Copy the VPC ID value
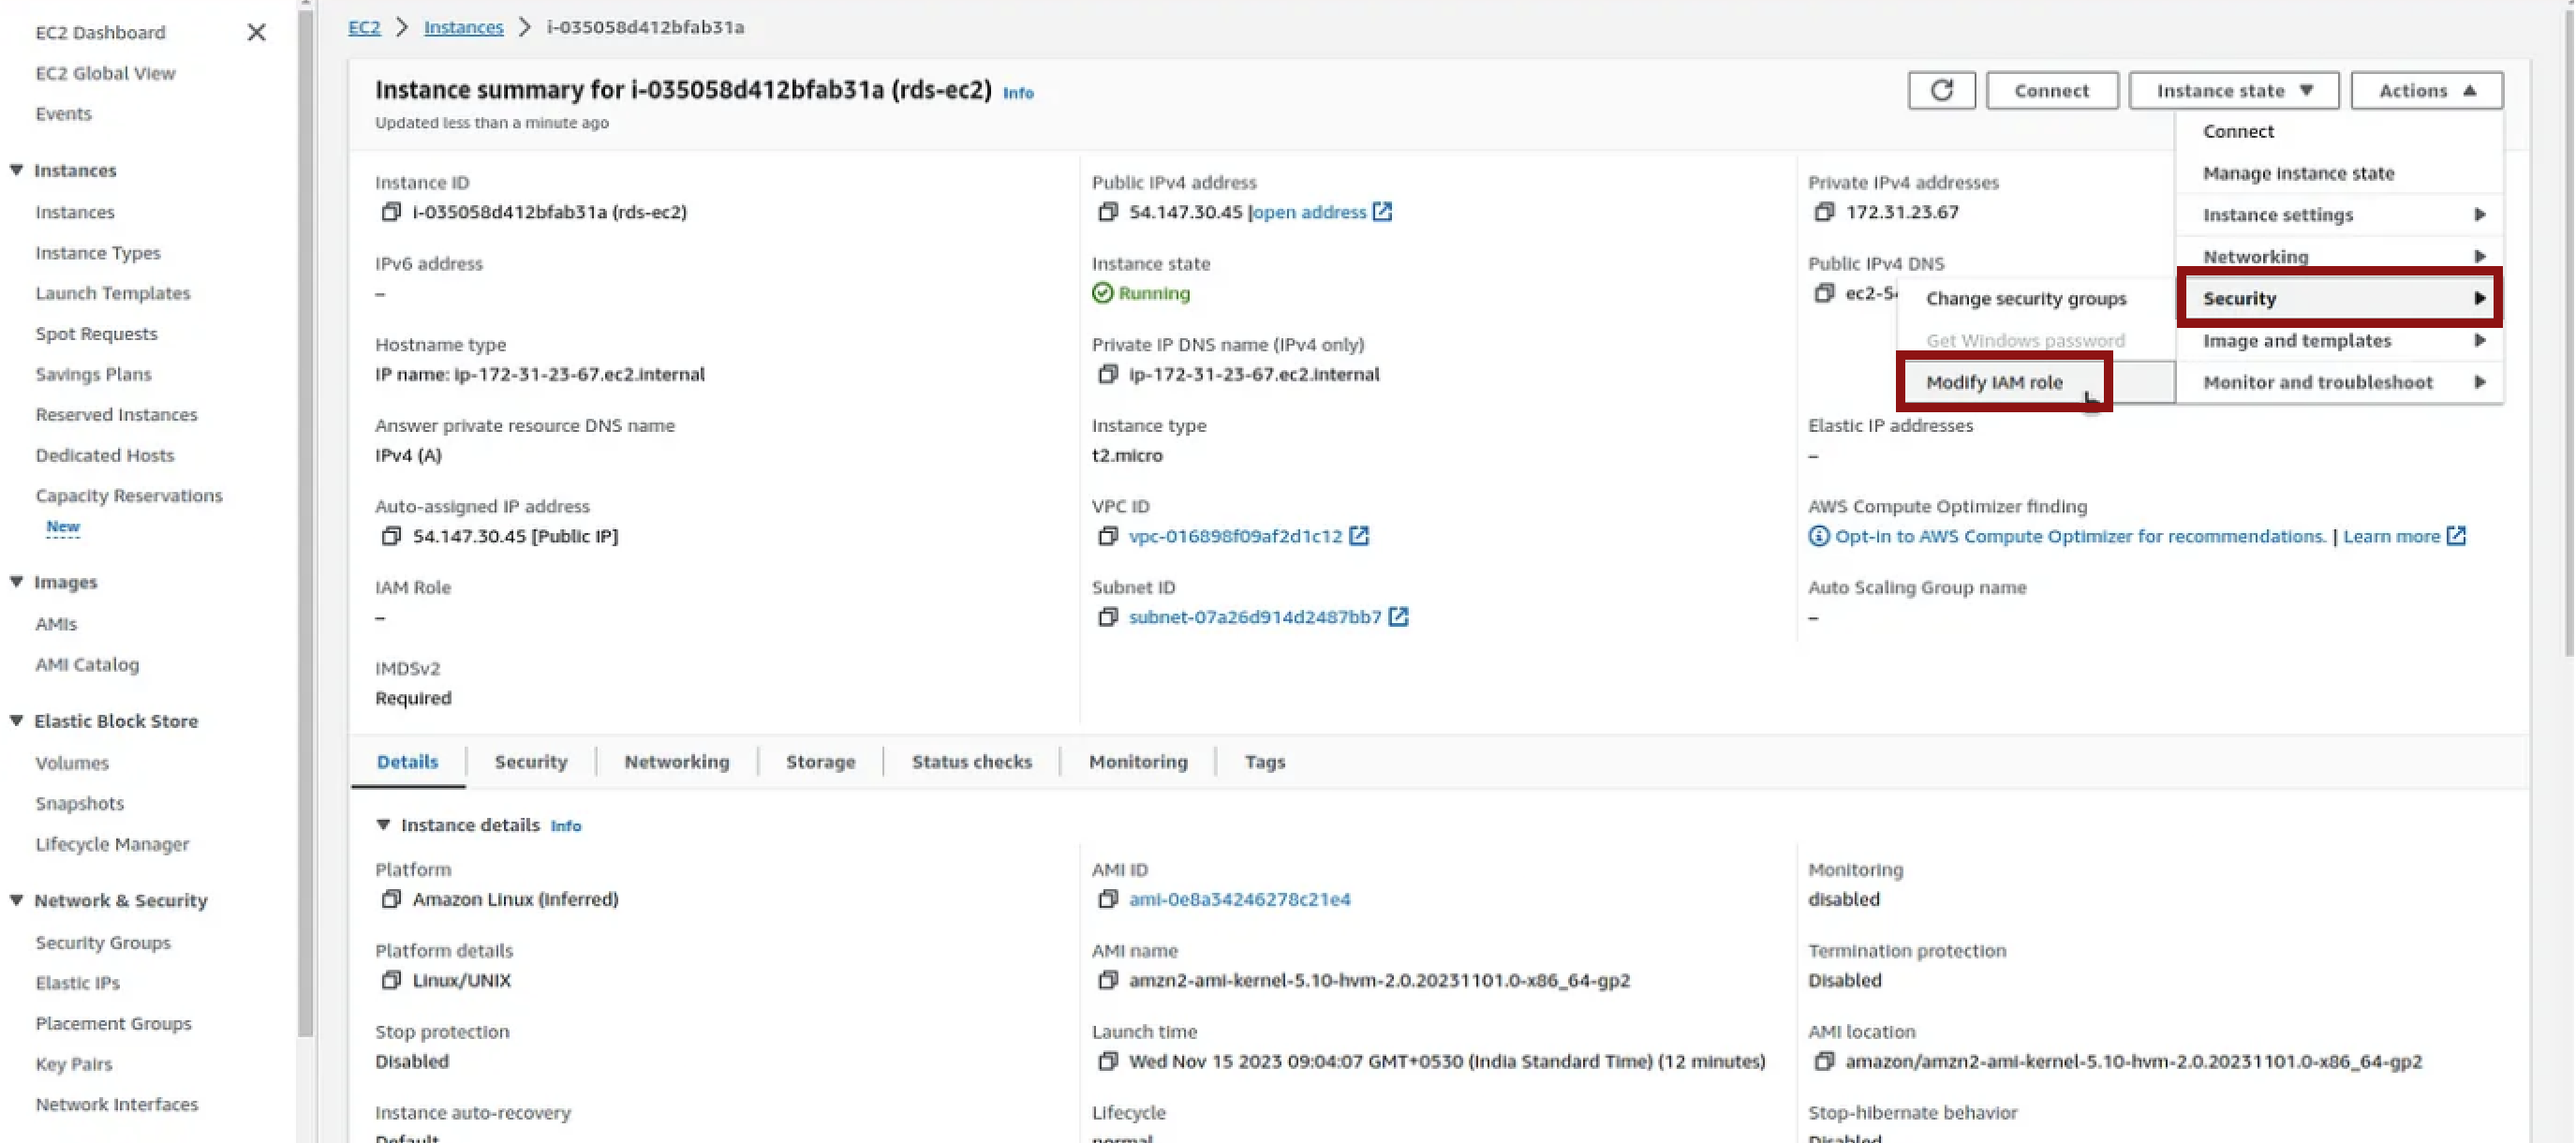Screen dimensions: 2576x1143 coord(1107,536)
